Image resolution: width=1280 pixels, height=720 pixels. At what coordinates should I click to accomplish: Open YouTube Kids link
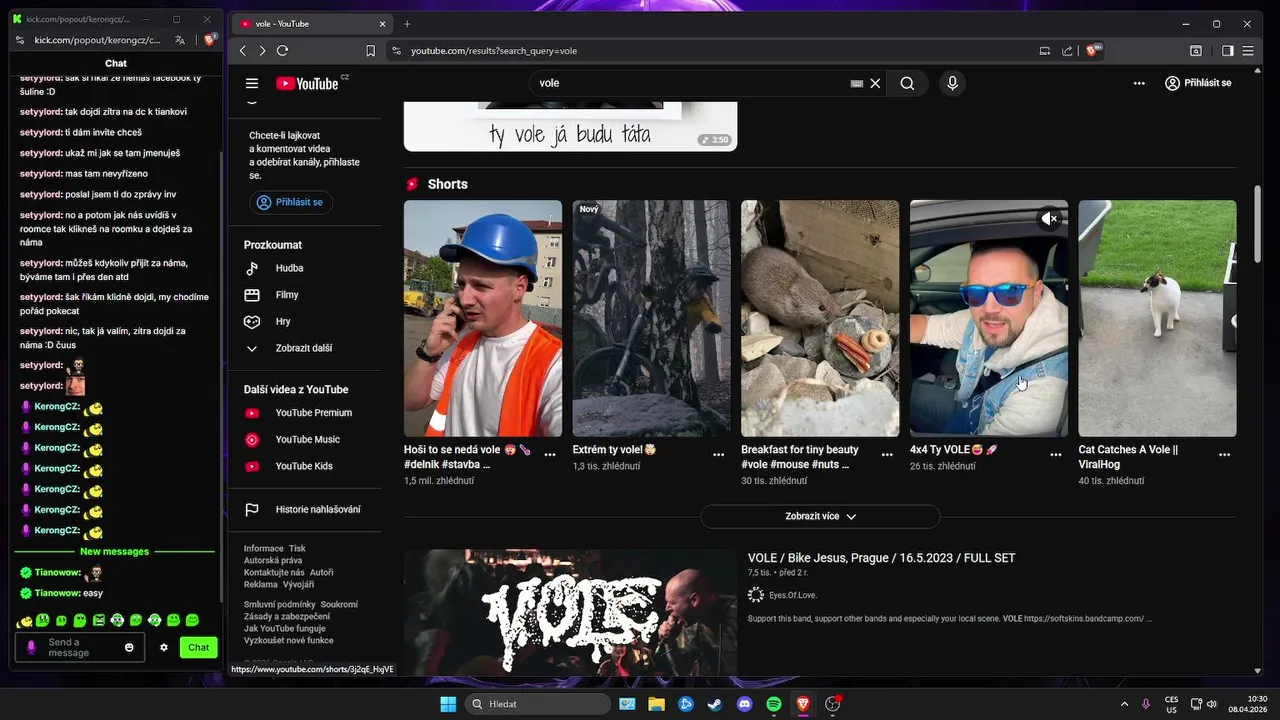(304, 466)
